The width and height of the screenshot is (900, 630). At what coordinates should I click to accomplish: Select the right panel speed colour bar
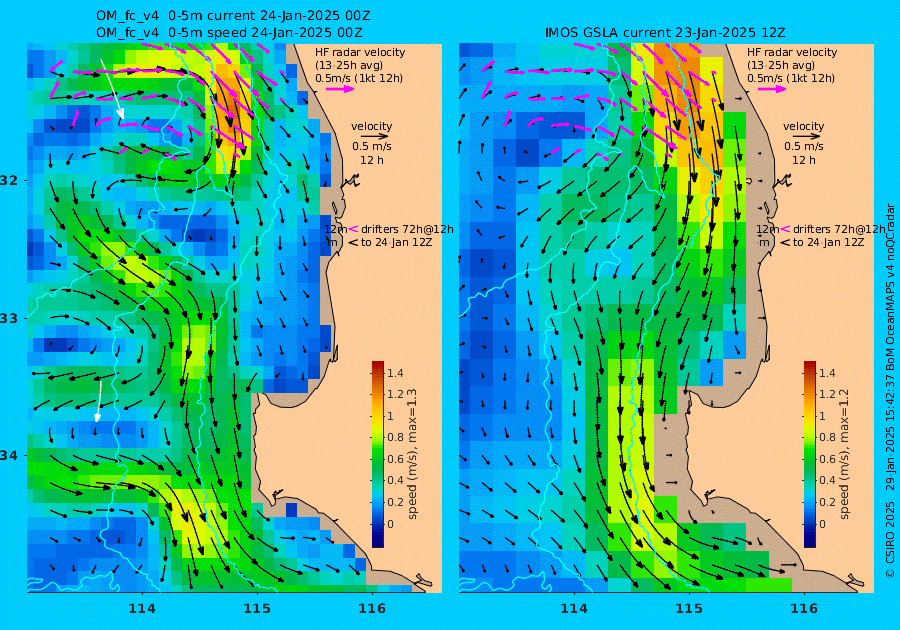809,454
